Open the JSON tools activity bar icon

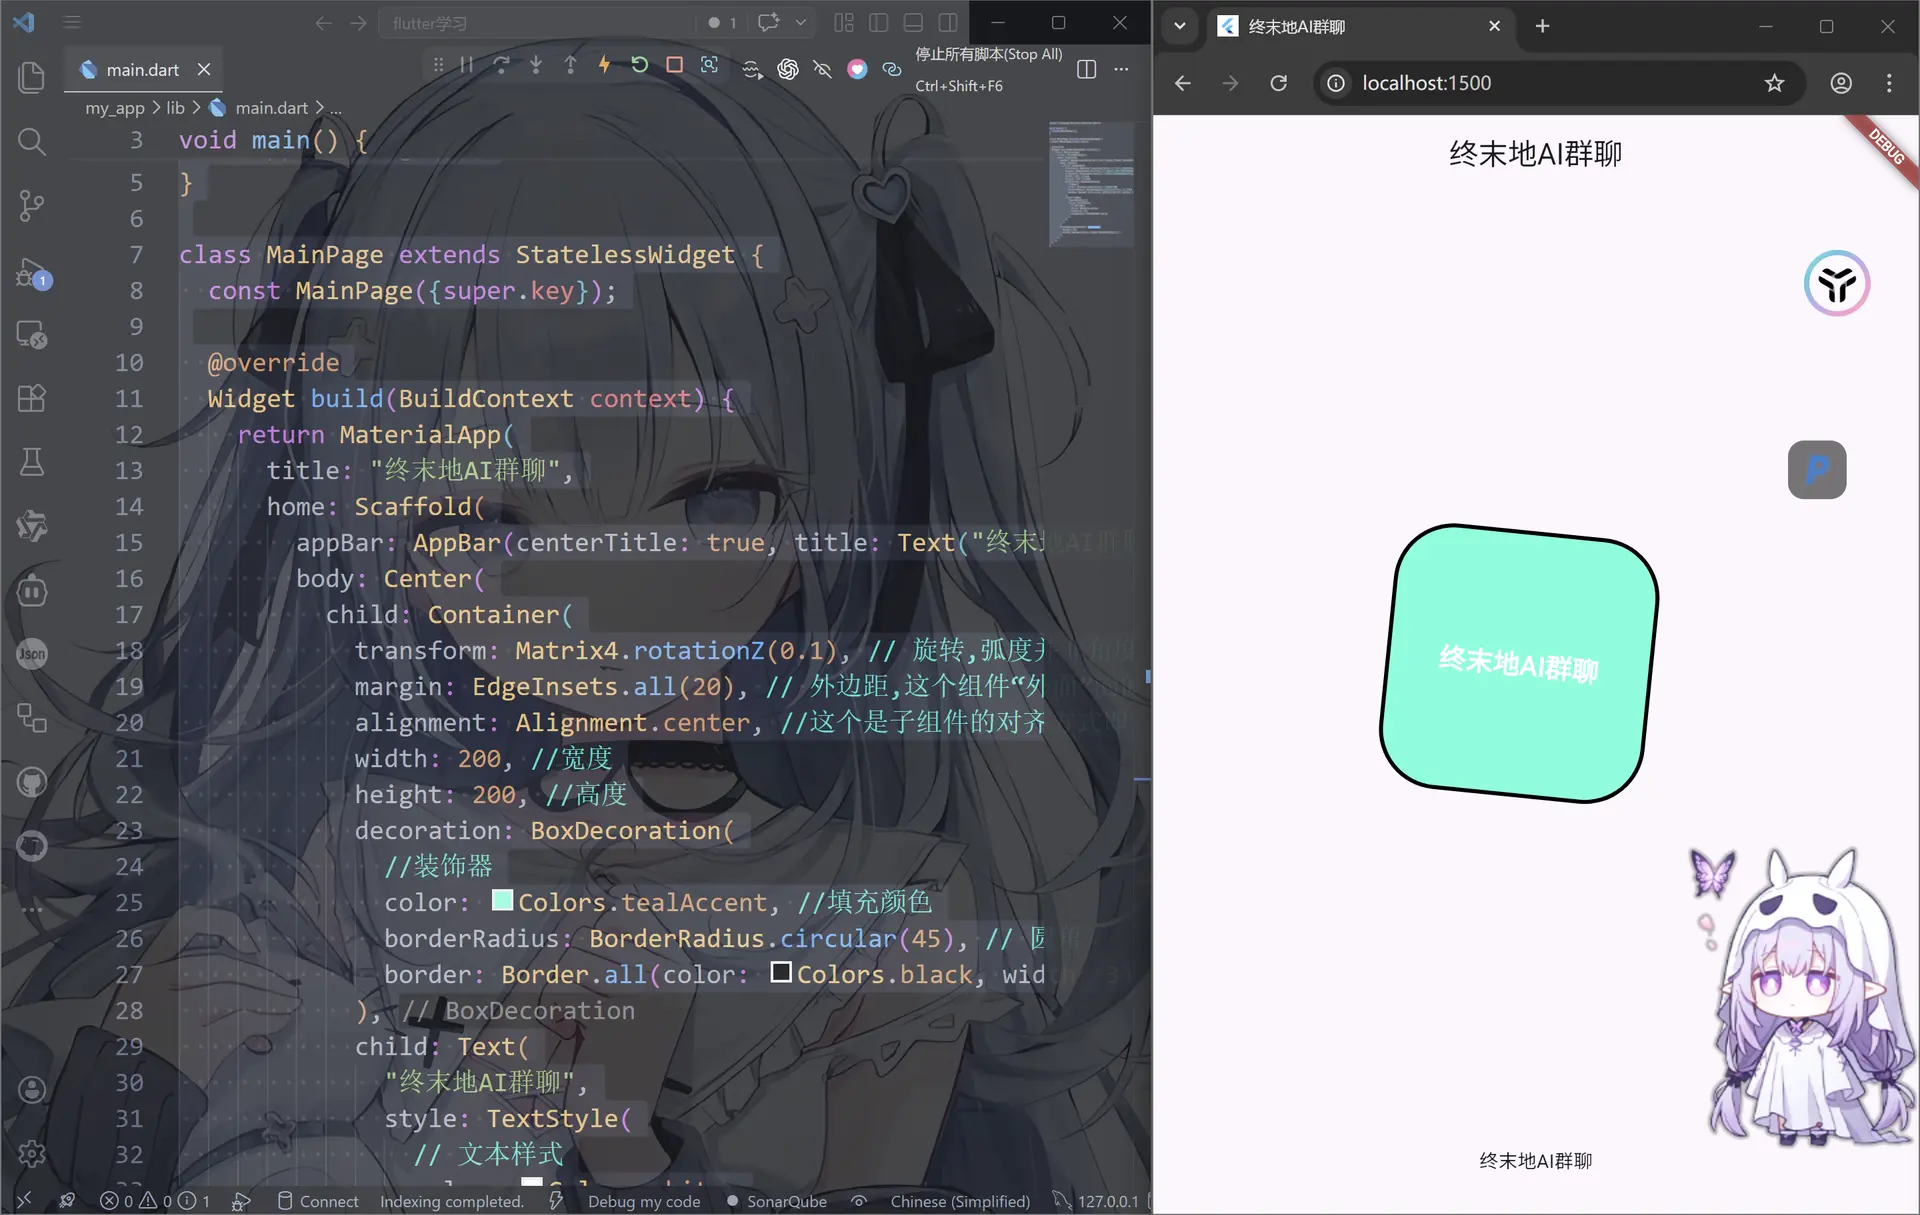point(32,654)
